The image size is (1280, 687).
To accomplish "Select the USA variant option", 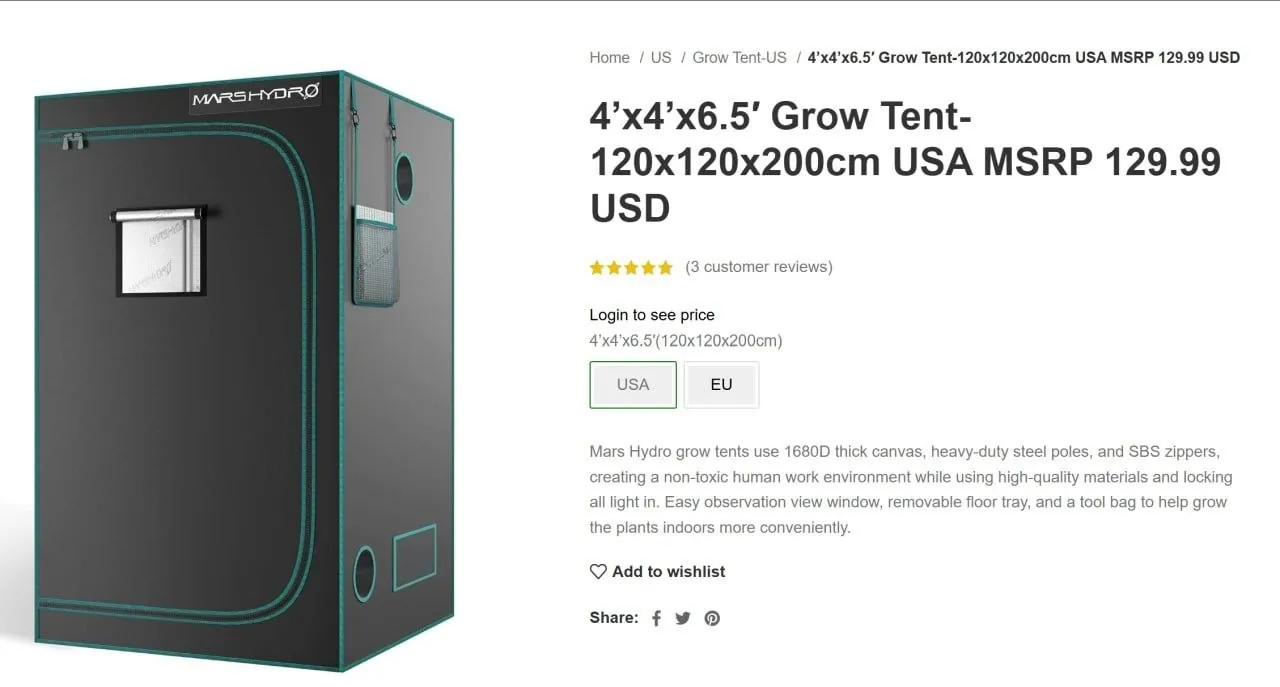I will click(x=633, y=385).
